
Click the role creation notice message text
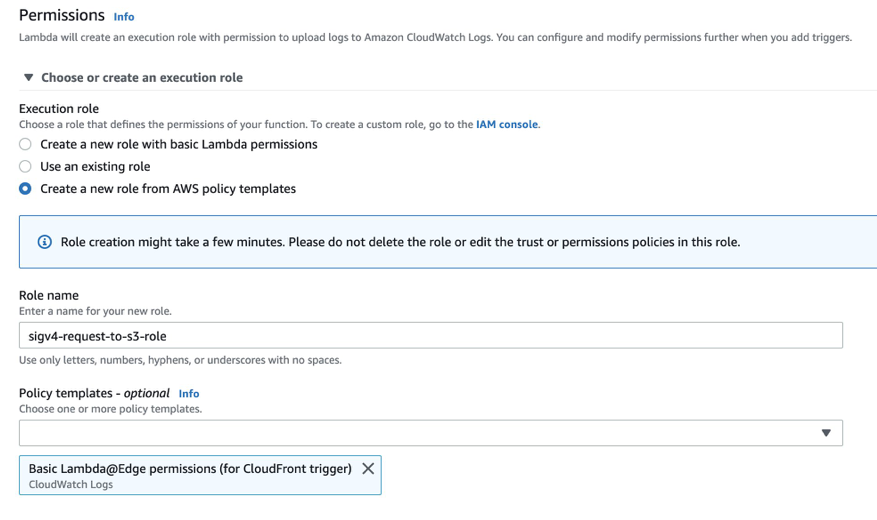click(x=400, y=242)
